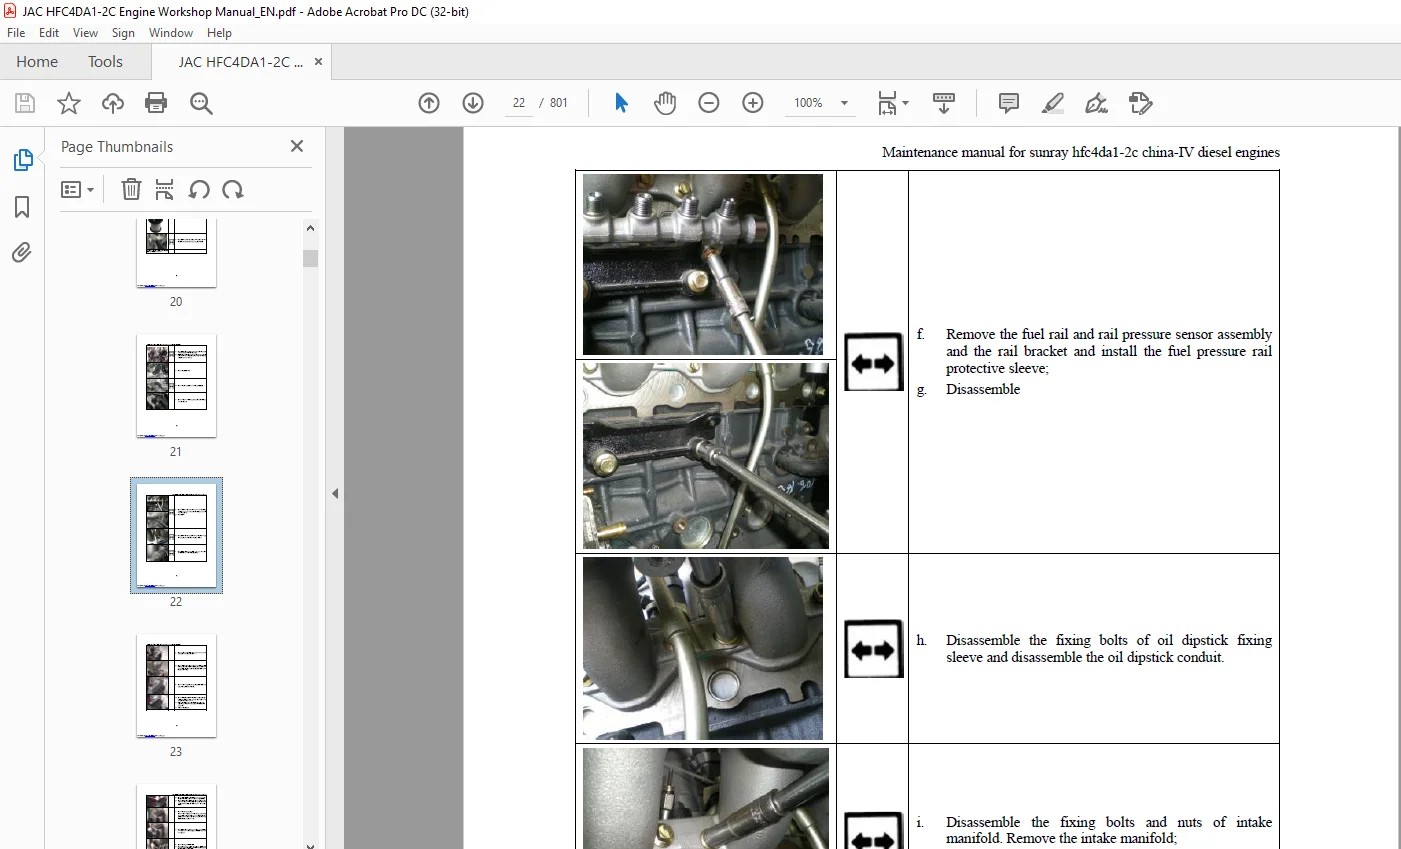Go to previous page
The image size is (1401, 849).
point(429,103)
